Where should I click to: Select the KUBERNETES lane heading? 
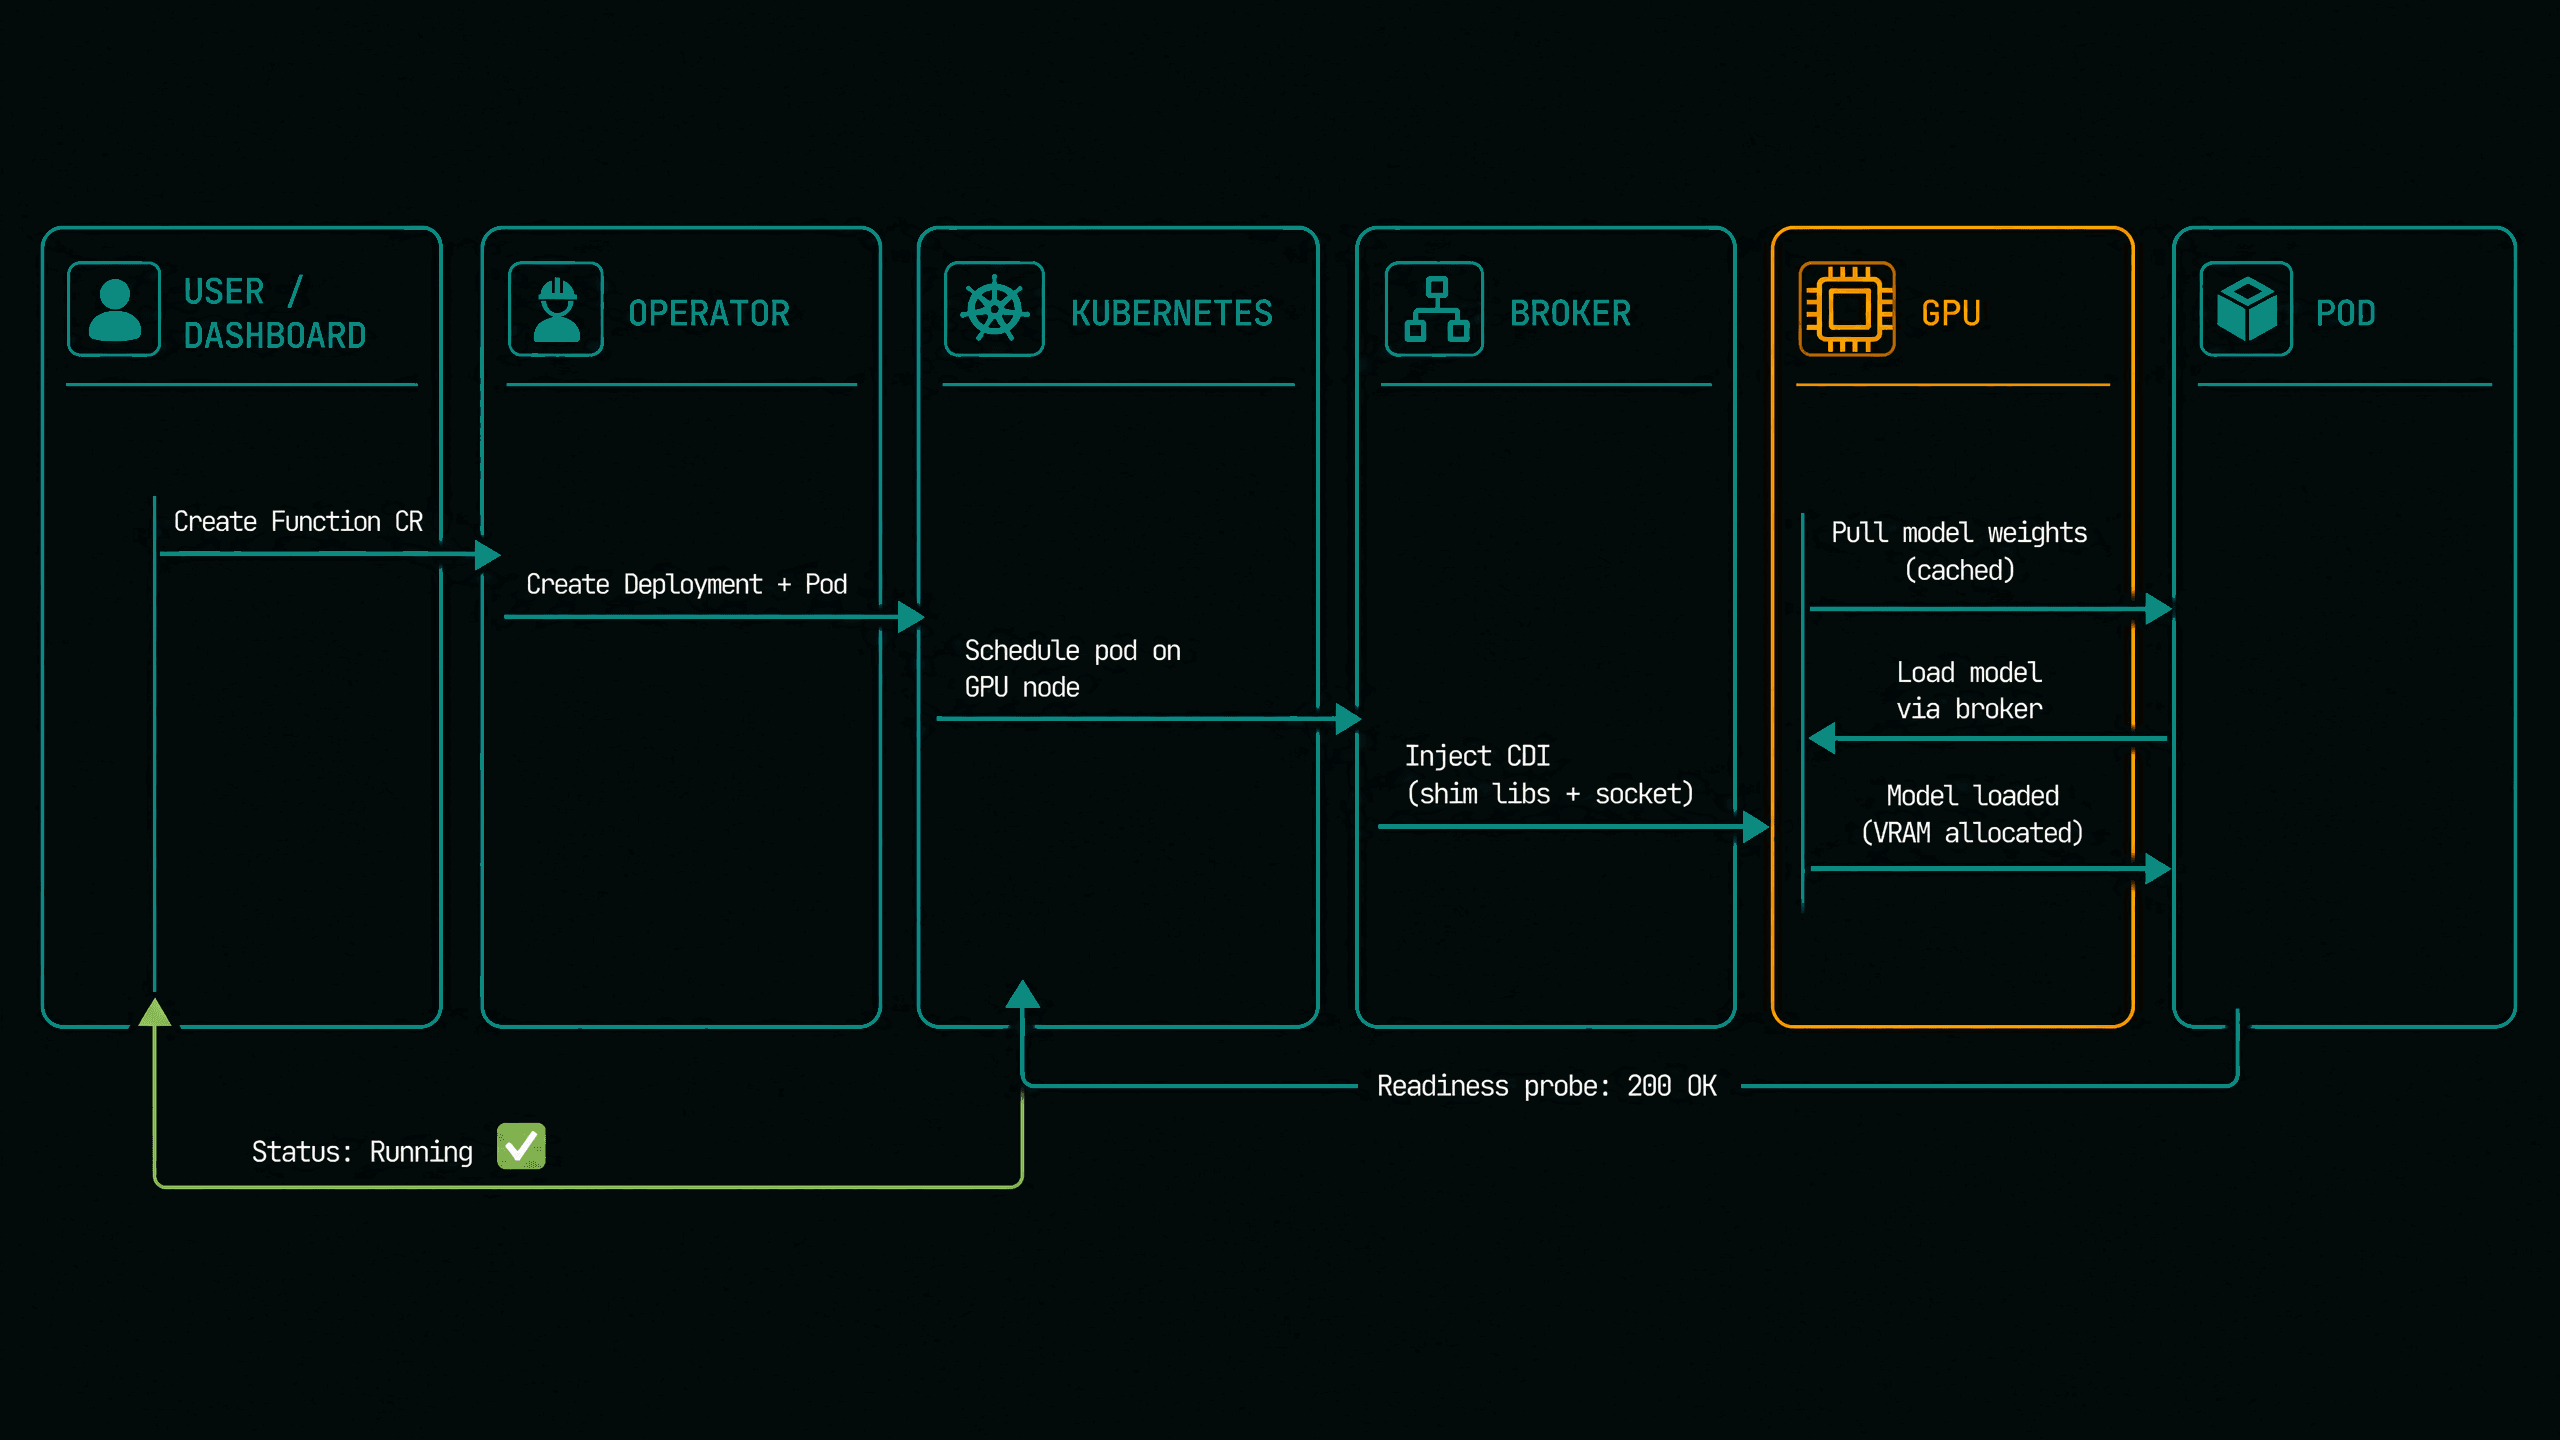[x=1172, y=313]
